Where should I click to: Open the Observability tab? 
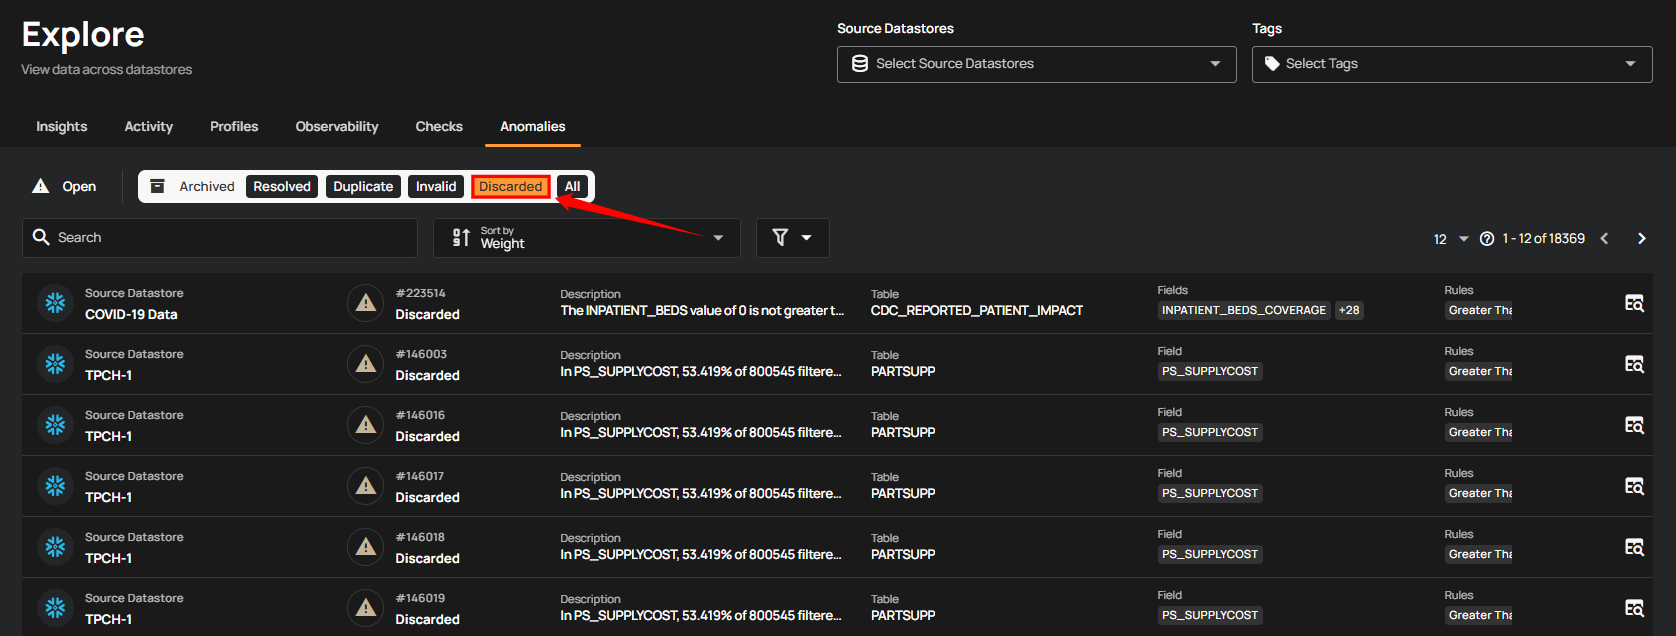click(337, 126)
